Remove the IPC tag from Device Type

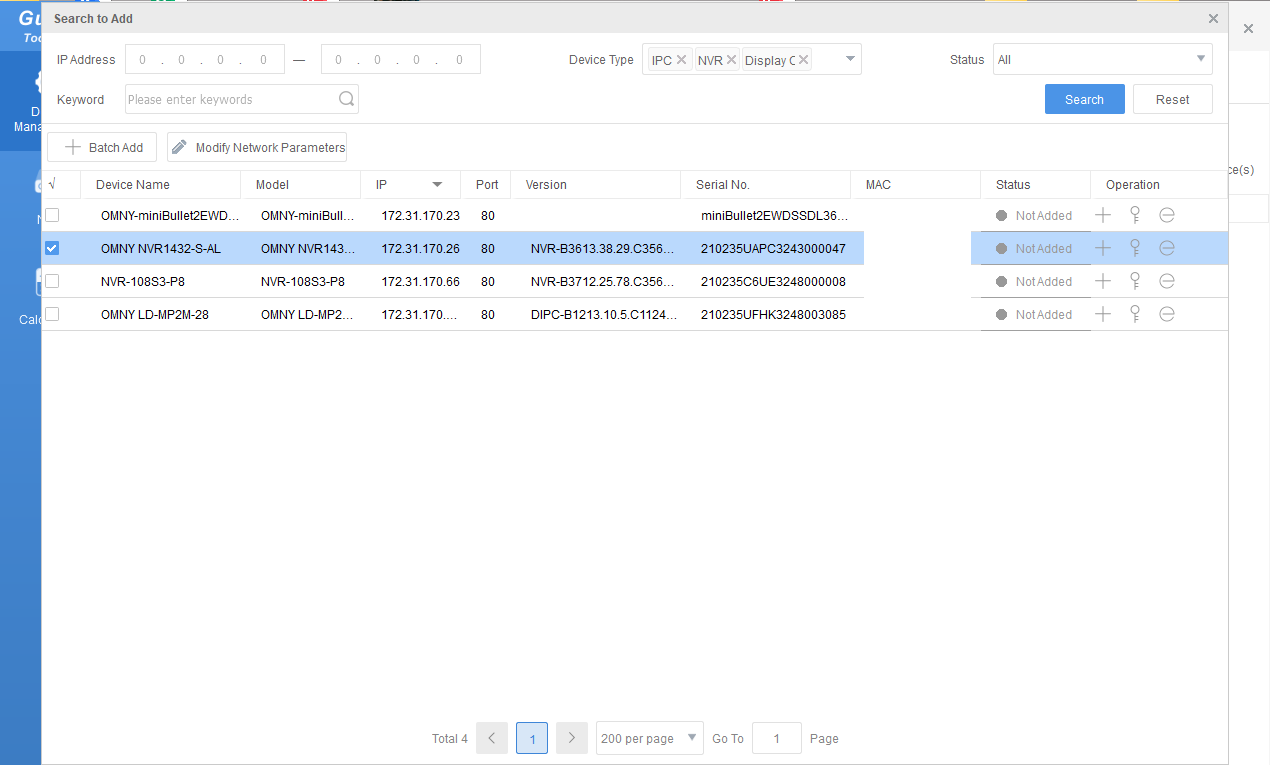coord(682,60)
